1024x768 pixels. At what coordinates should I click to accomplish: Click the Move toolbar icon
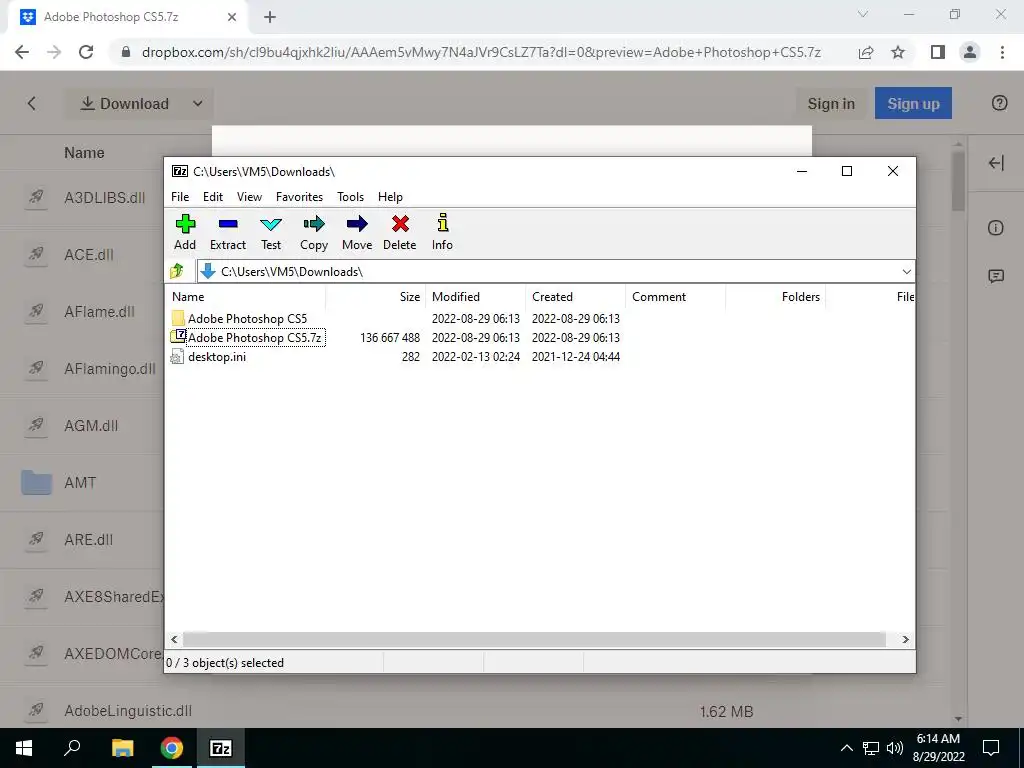coord(357,232)
